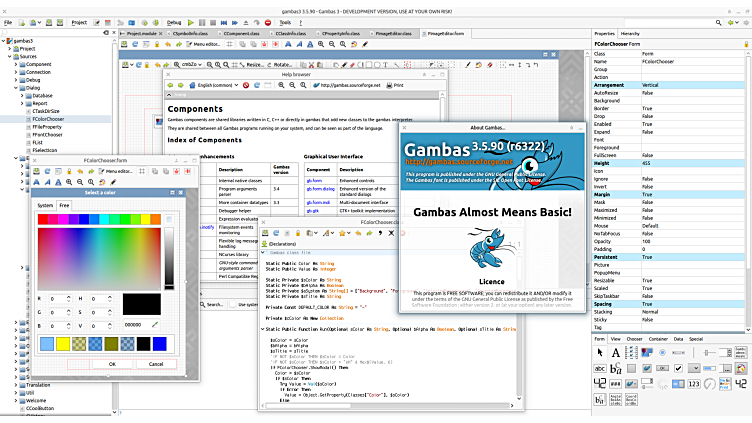The image size is (752, 423).
Task: Click the Menu editor toolbar button
Action: click(x=203, y=44)
